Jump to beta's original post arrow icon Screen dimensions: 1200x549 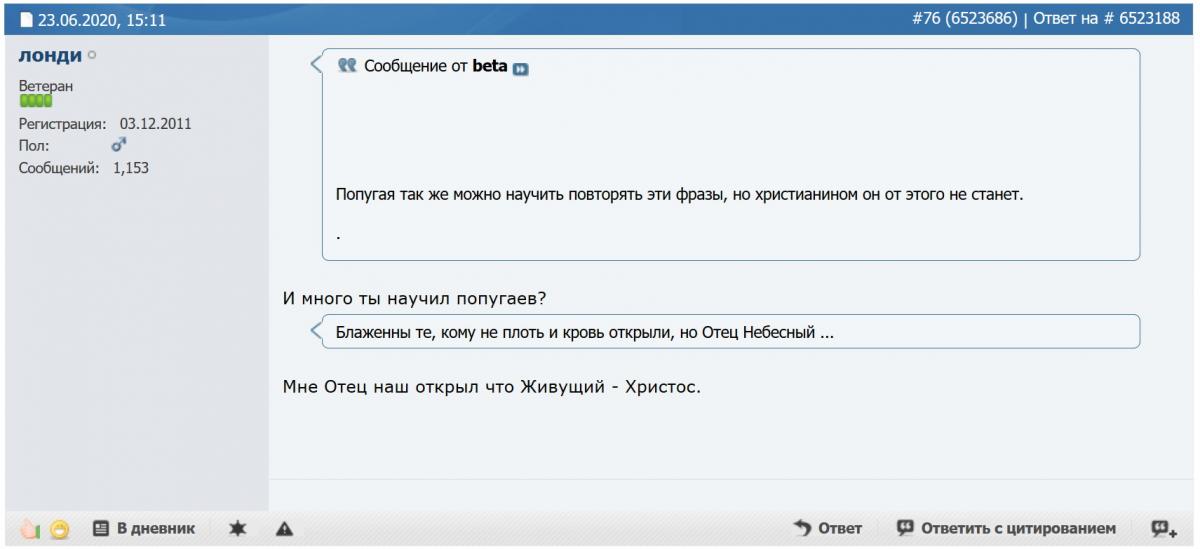click(520, 68)
